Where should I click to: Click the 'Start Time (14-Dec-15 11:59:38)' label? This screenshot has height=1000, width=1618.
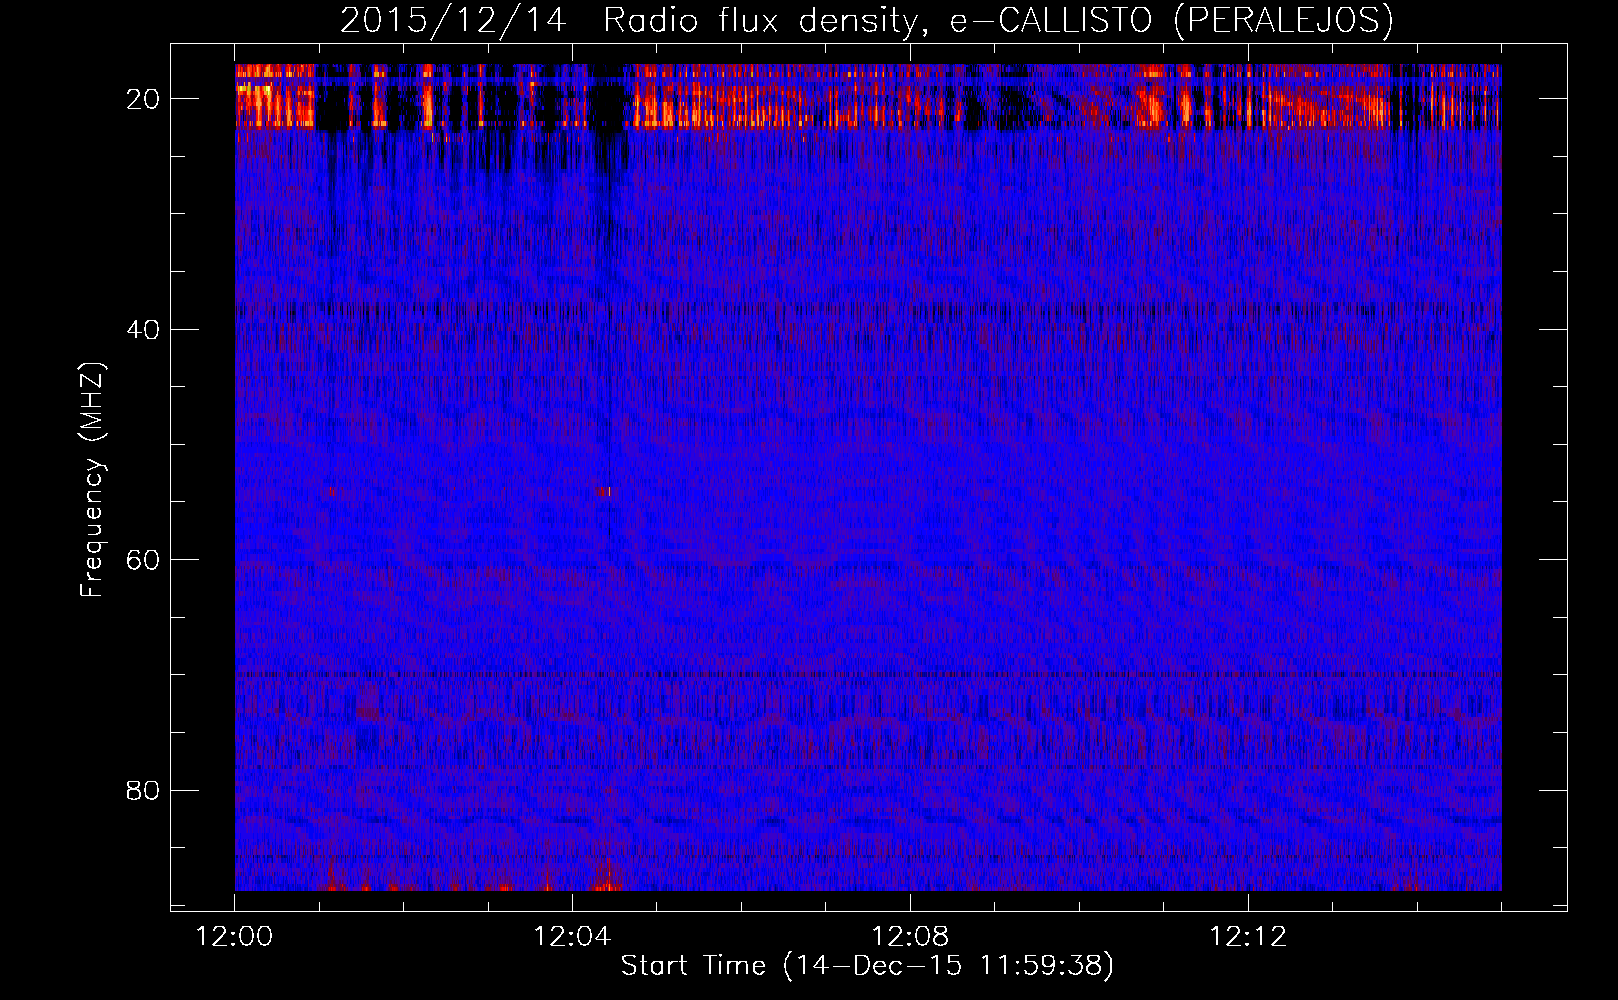pos(866,966)
